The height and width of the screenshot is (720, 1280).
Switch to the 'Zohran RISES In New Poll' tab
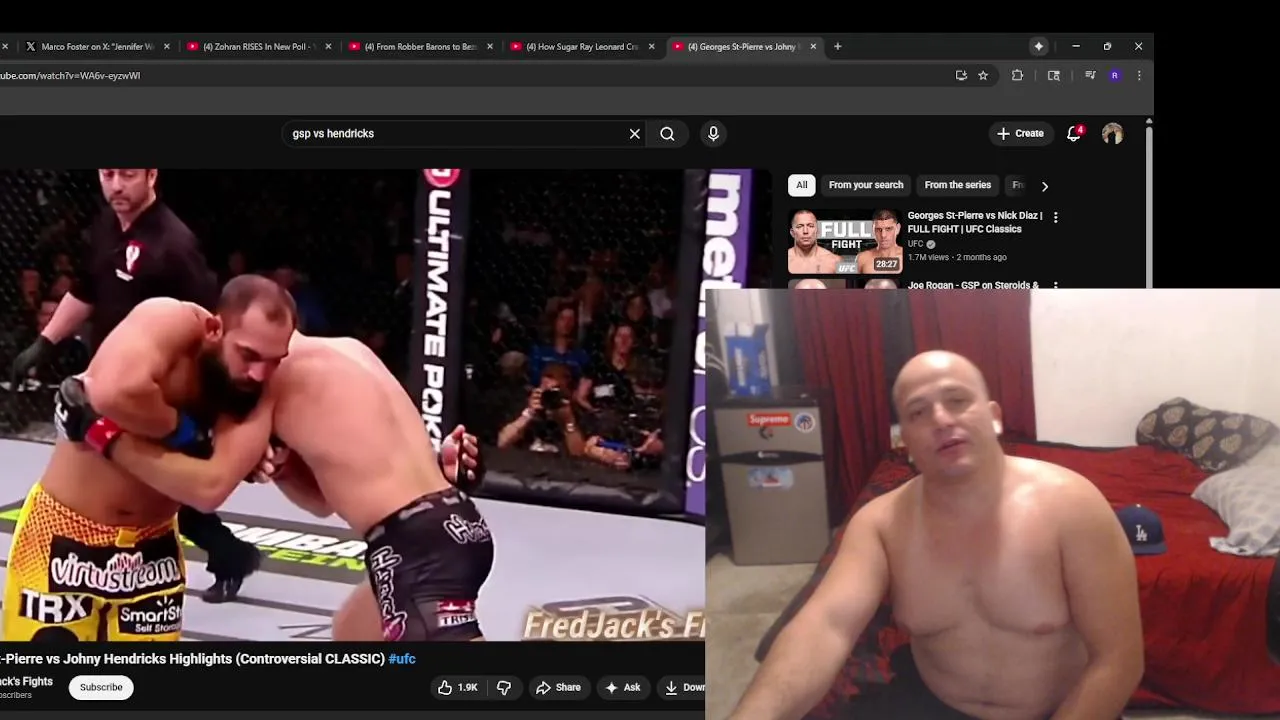point(259,46)
